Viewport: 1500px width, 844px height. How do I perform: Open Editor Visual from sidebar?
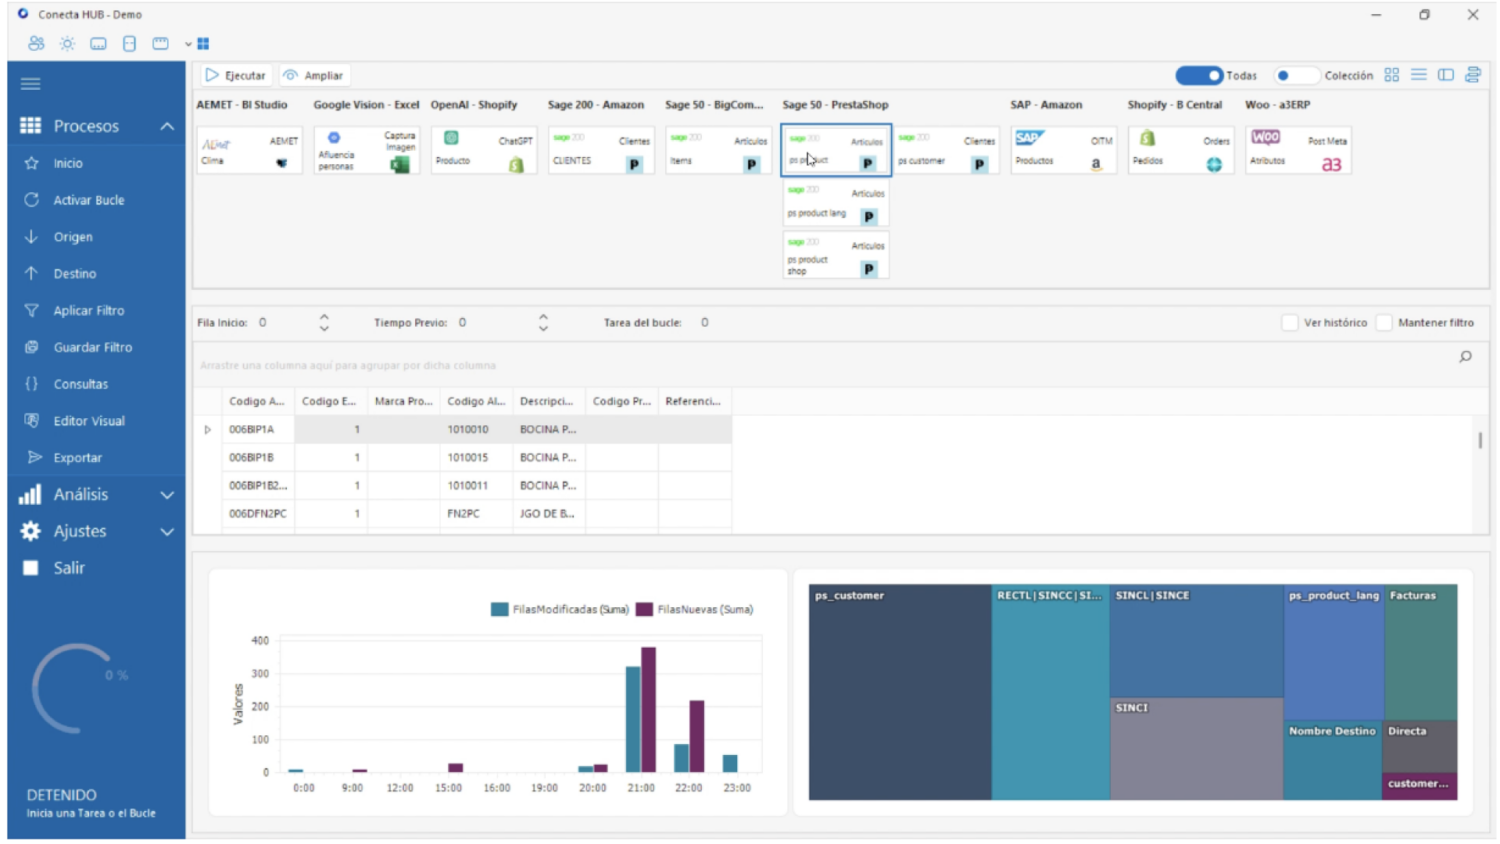pyautogui.click(x=89, y=421)
